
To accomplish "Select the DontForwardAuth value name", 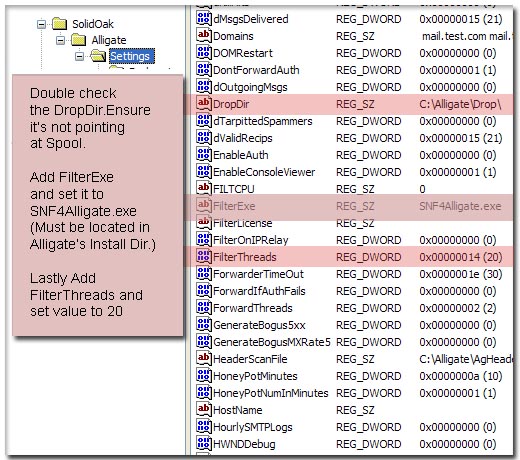I will (256, 70).
